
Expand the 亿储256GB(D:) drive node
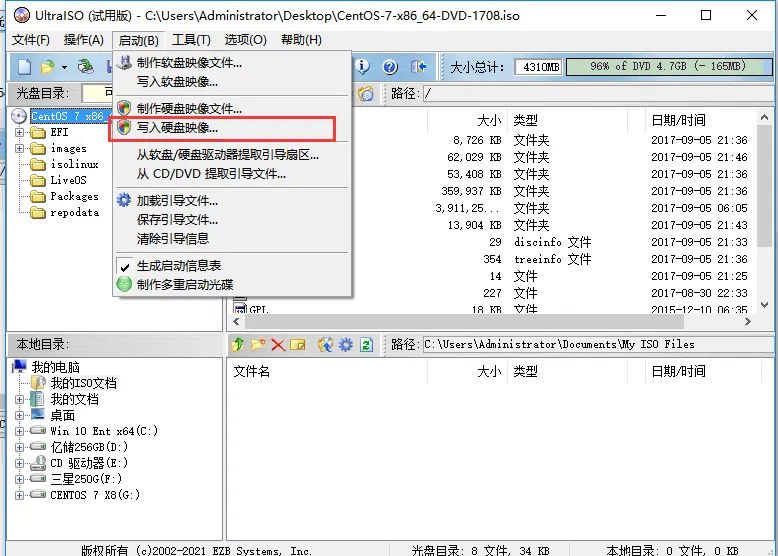[19, 447]
